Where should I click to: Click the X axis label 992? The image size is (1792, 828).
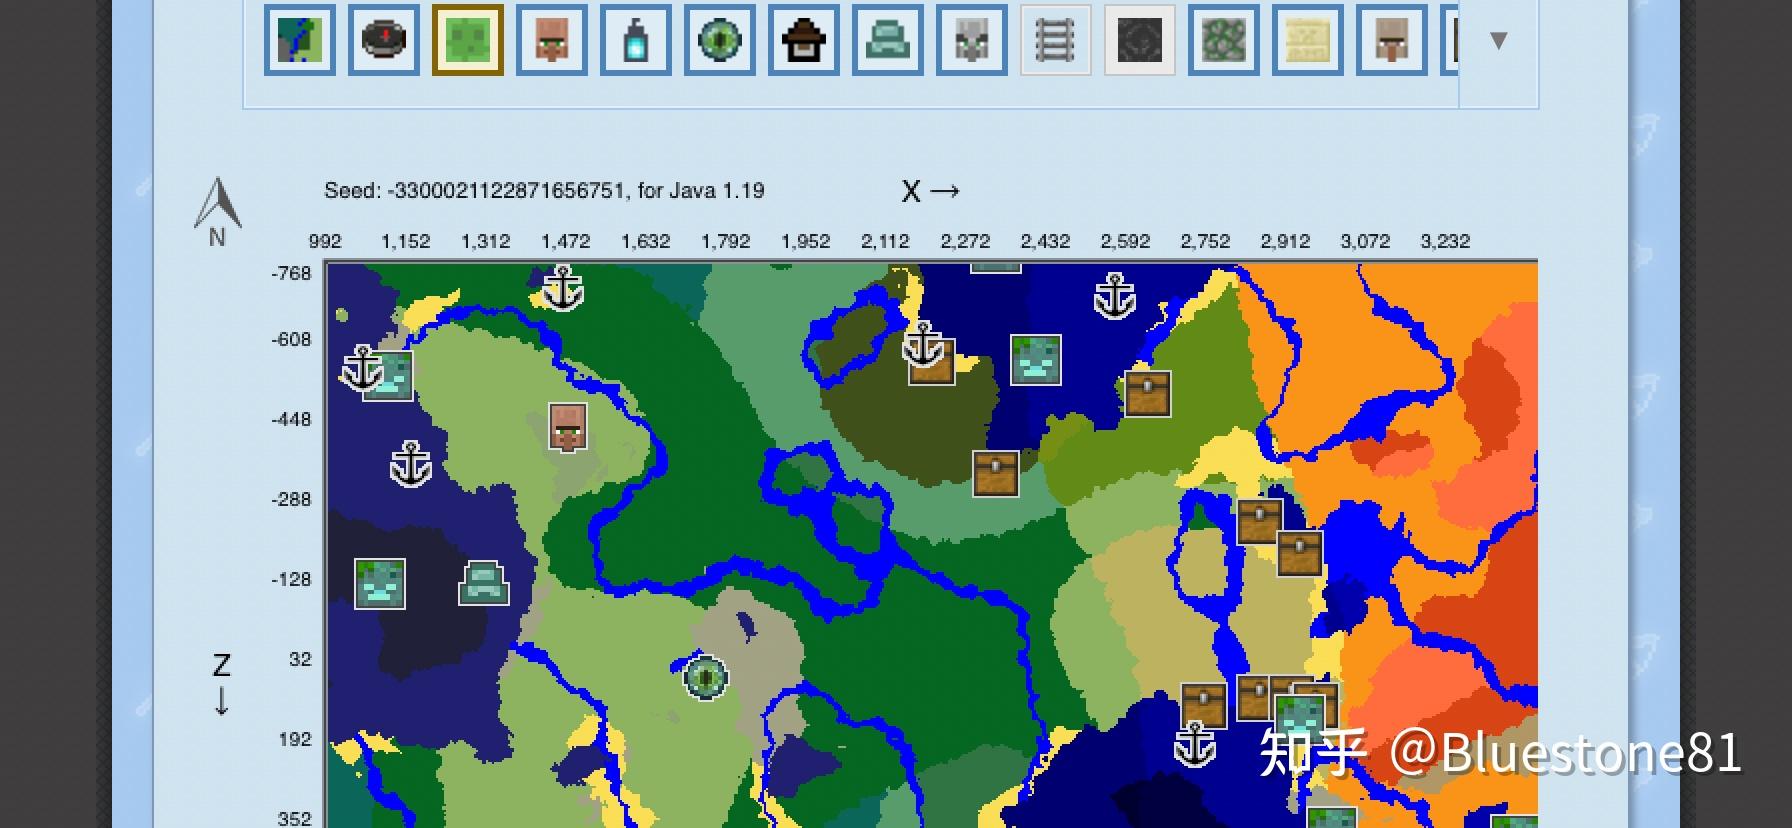coord(325,241)
